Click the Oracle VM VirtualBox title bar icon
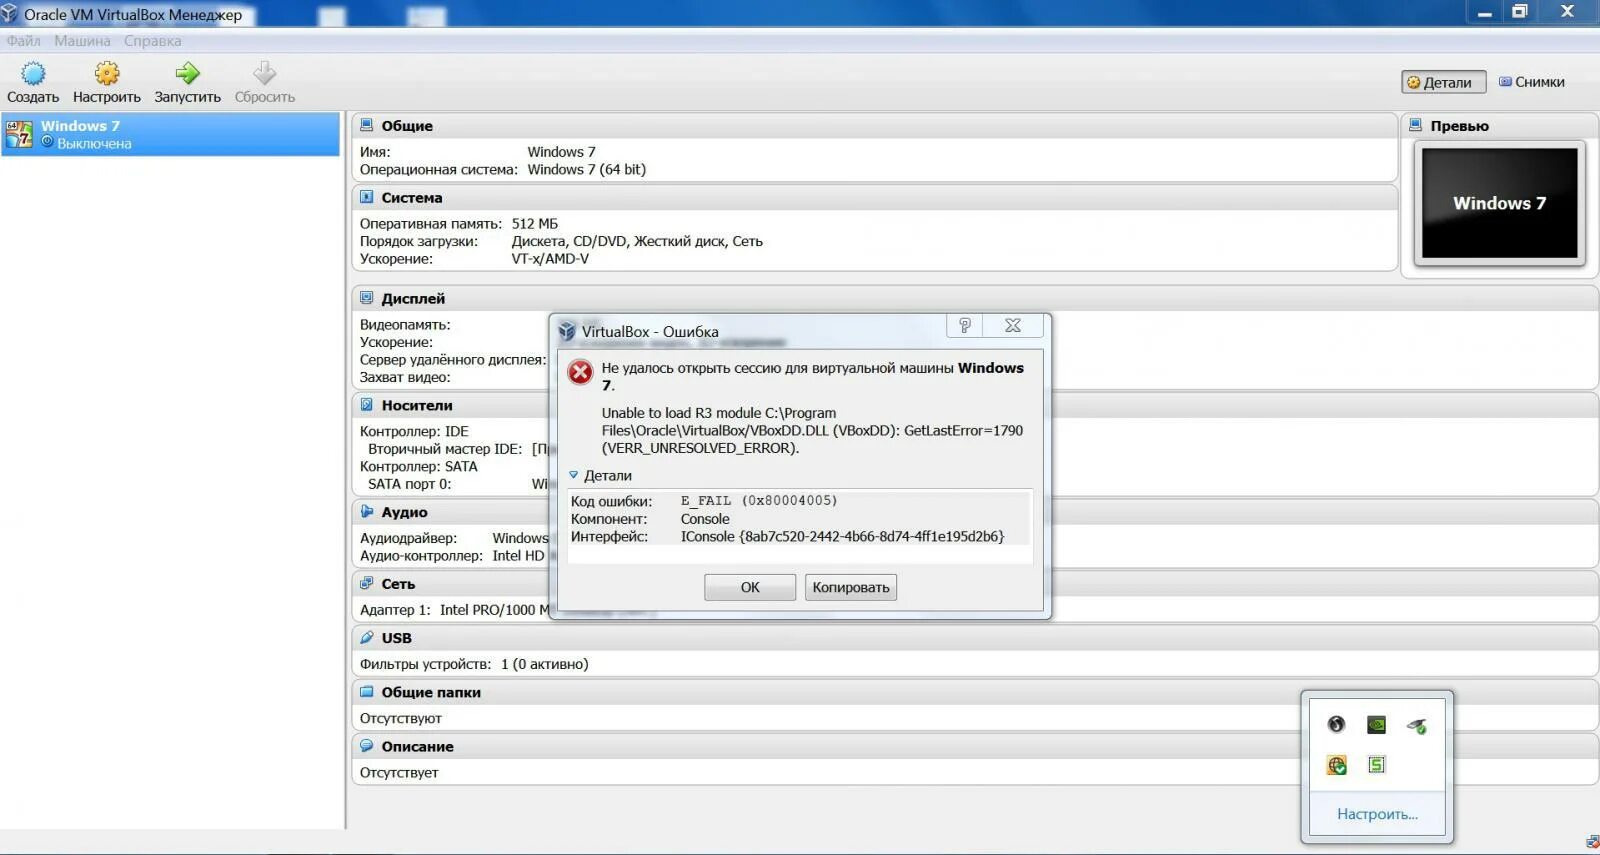This screenshot has width=1600, height=855. pyautogui.click(x=10, y=14)
